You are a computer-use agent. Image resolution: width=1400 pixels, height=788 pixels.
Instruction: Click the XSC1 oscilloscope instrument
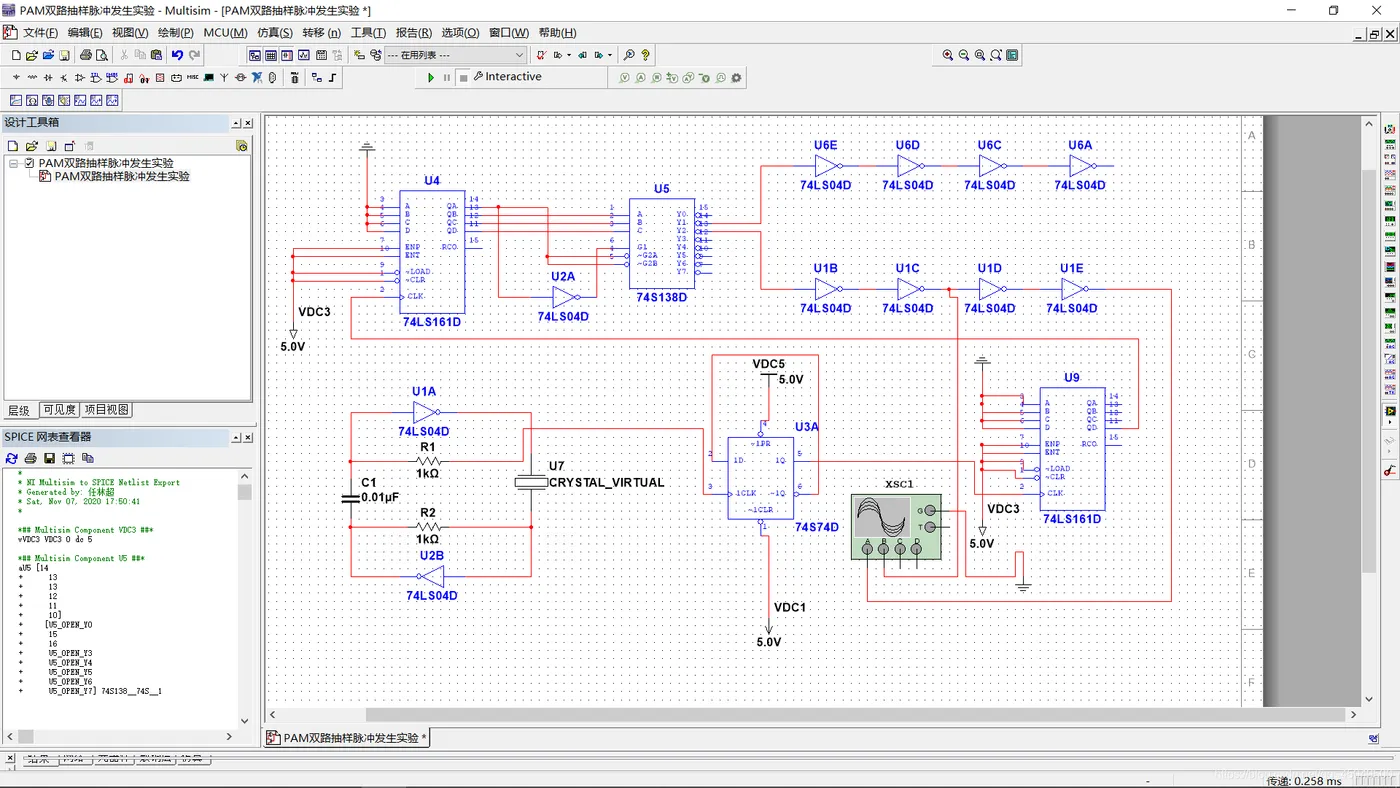897,527
